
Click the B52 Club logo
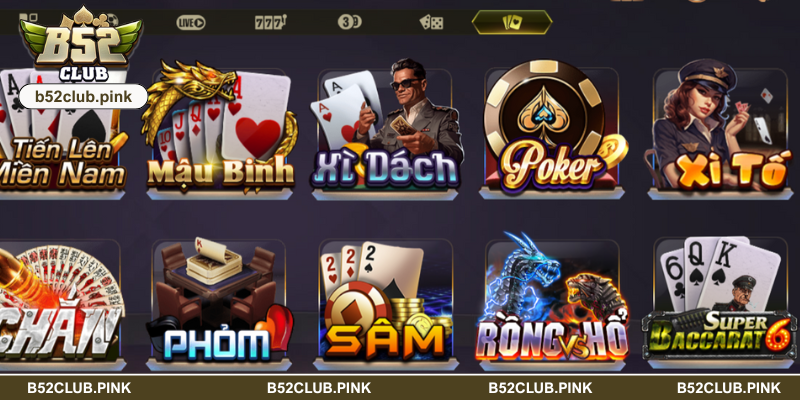[82, 44]
